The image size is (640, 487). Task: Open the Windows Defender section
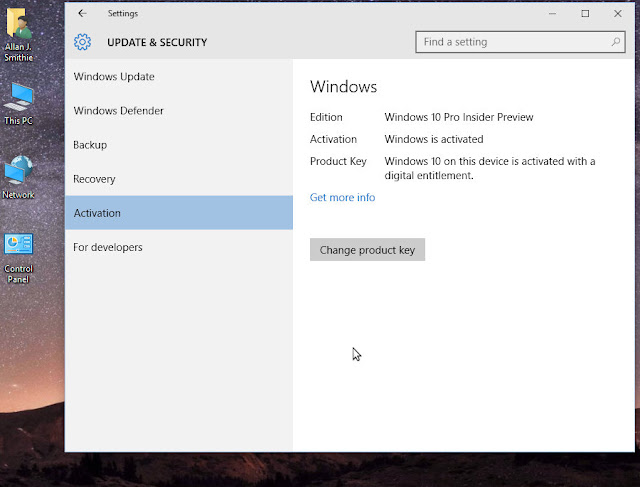pos(179,111)
